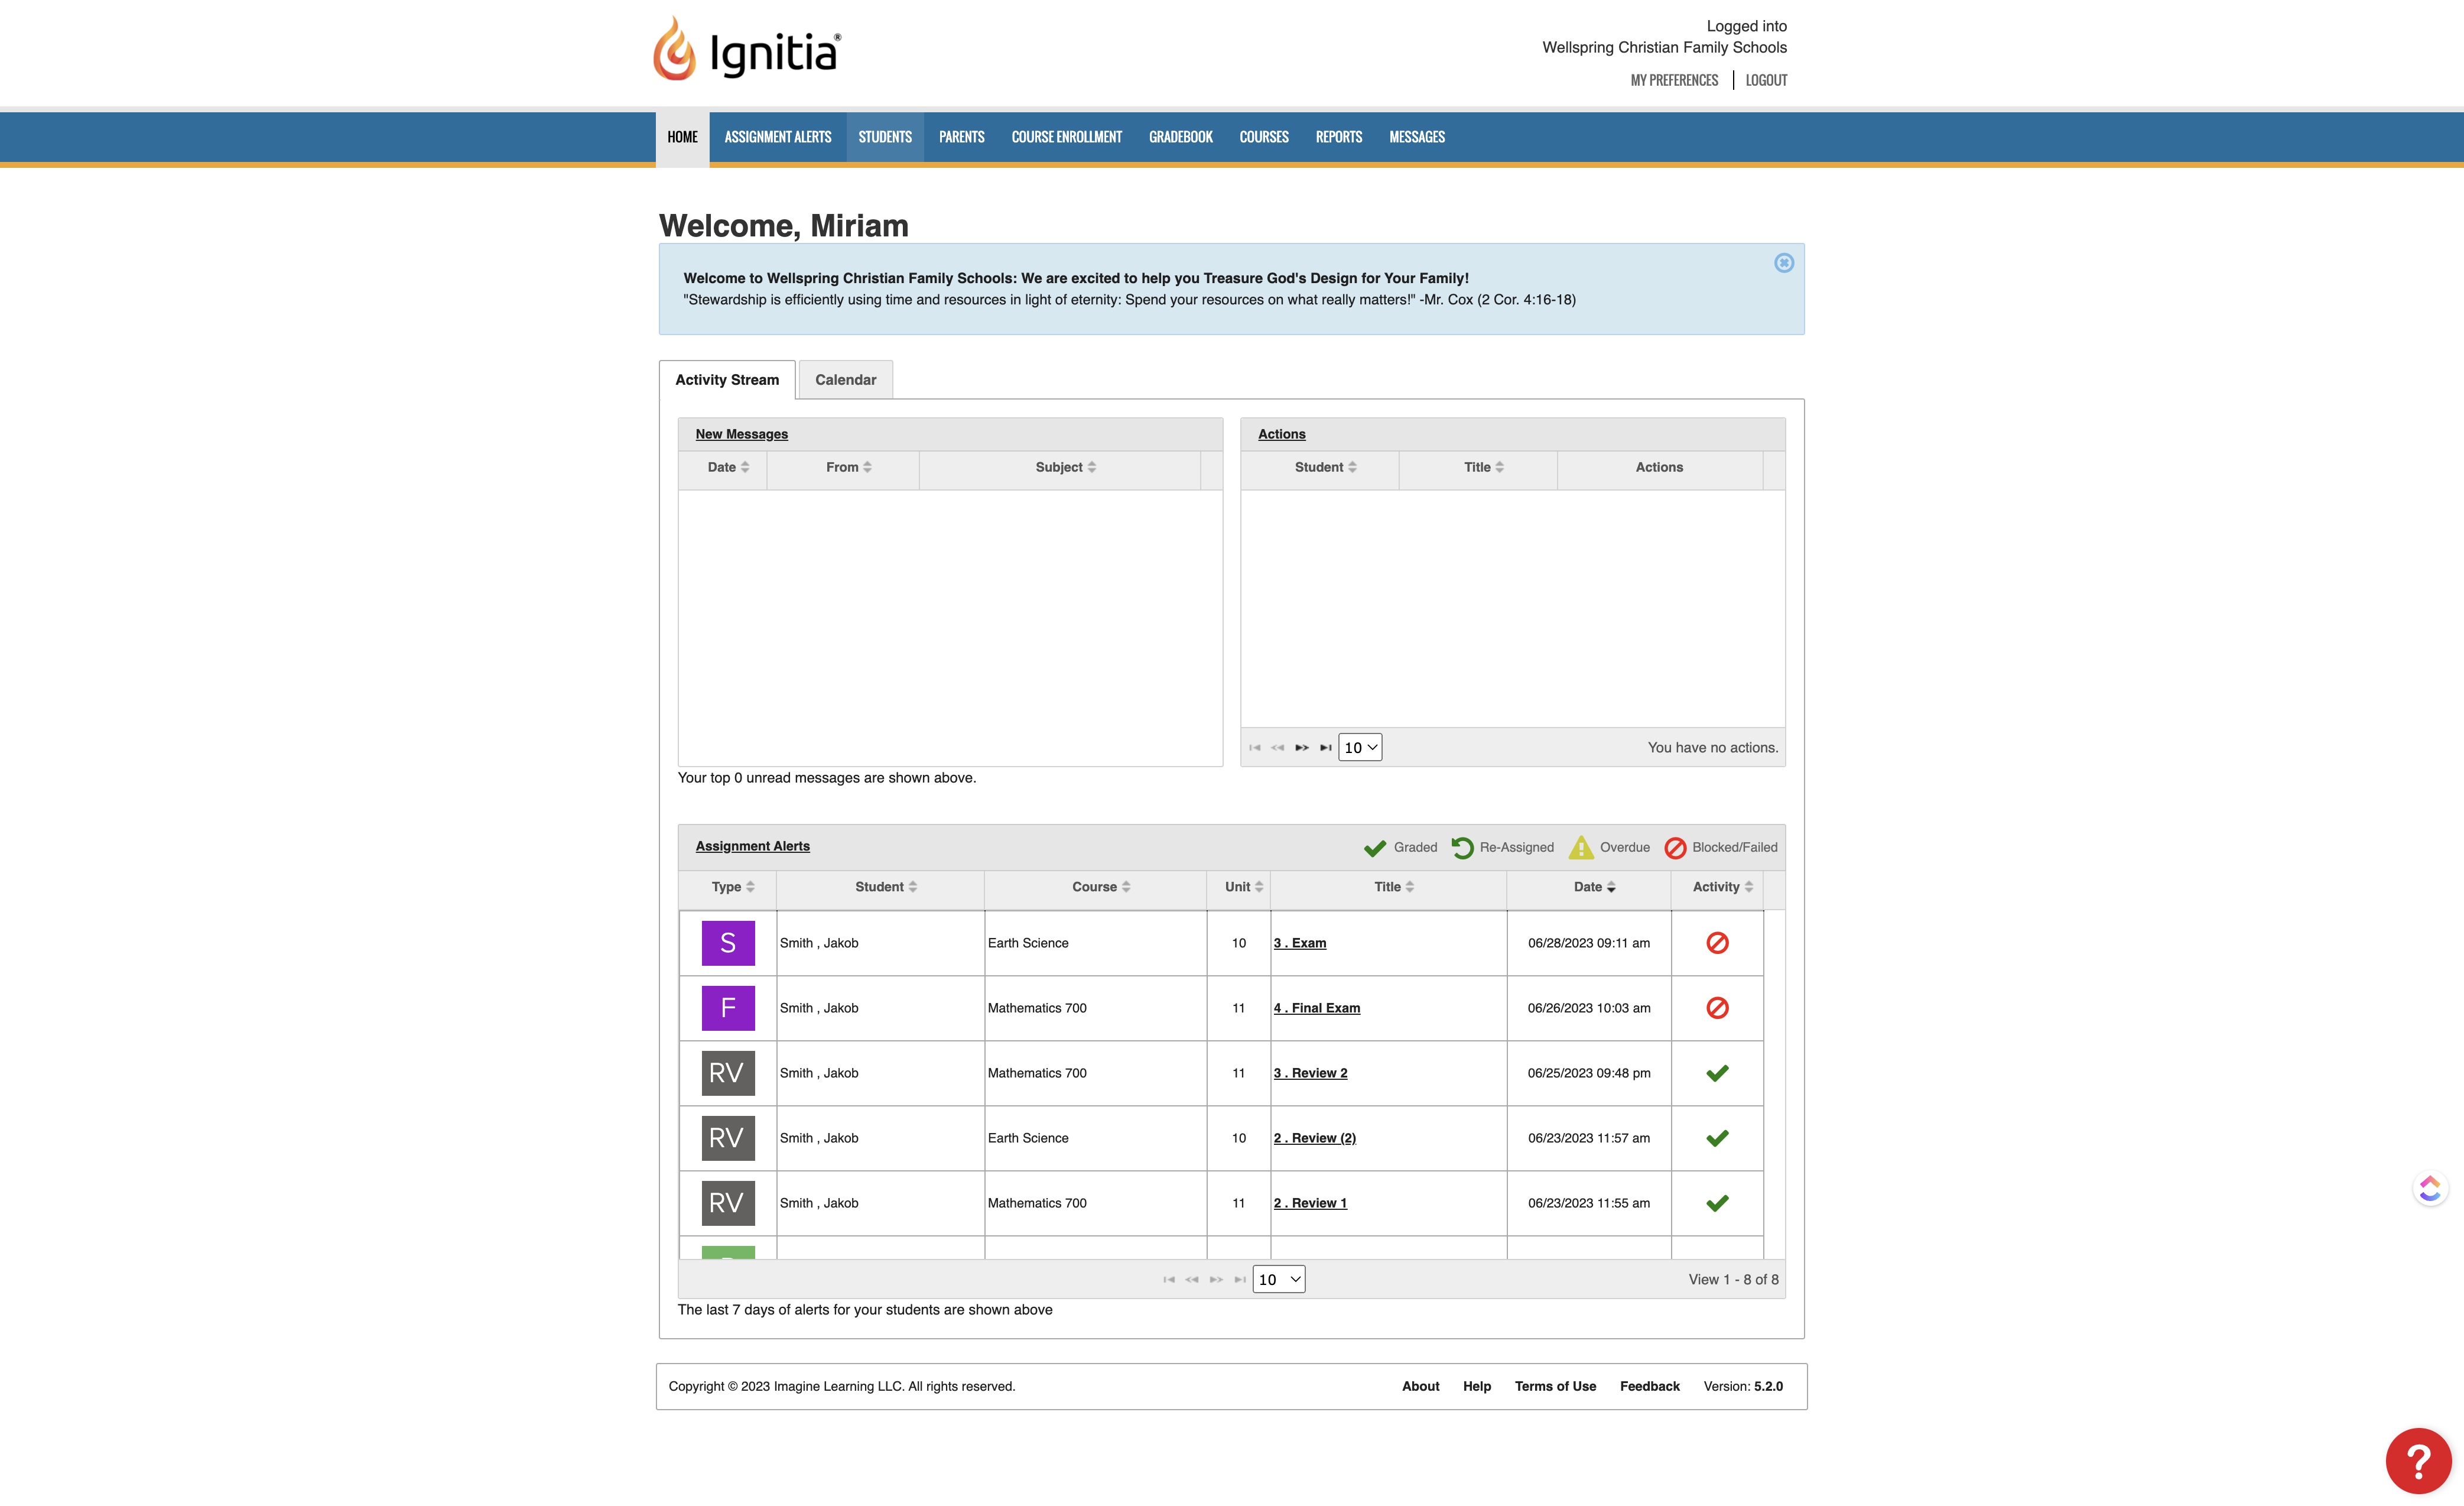
Task: Sort Assignment Alerts by Student column
Action: (x=885, y=887)
